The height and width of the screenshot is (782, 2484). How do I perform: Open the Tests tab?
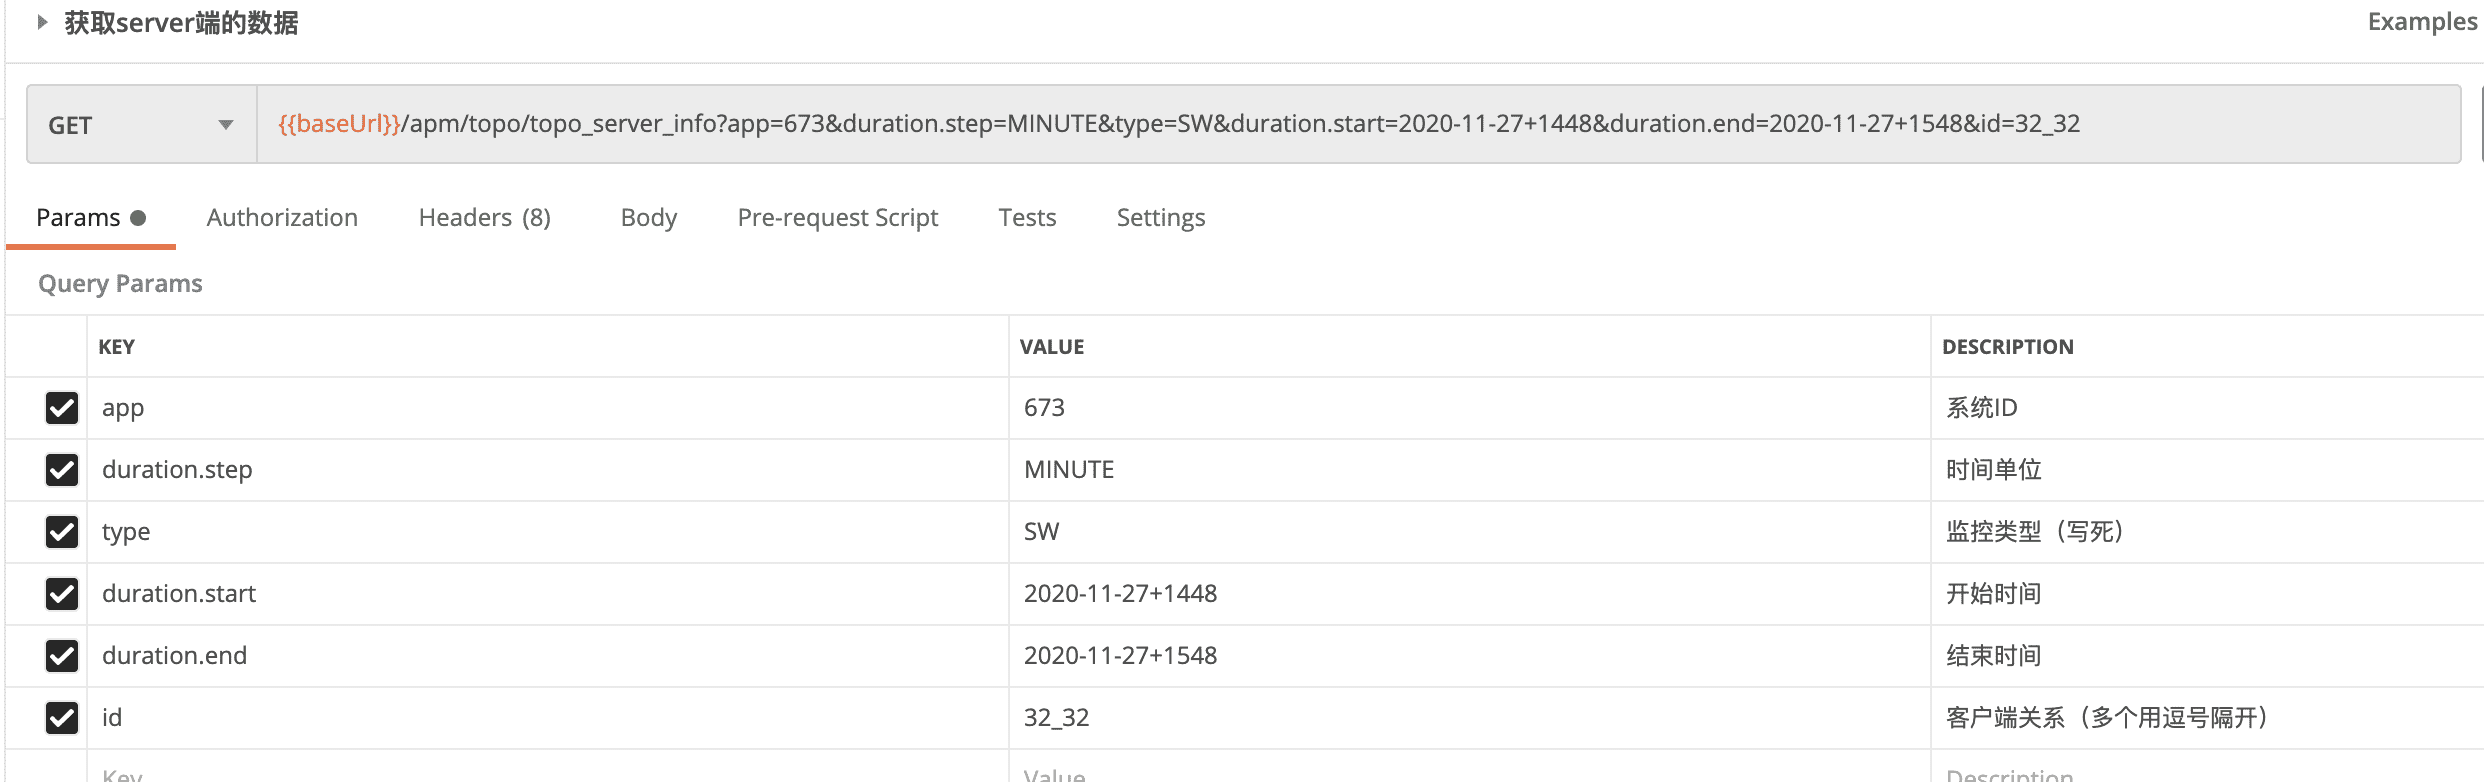tap(1027, 218)
